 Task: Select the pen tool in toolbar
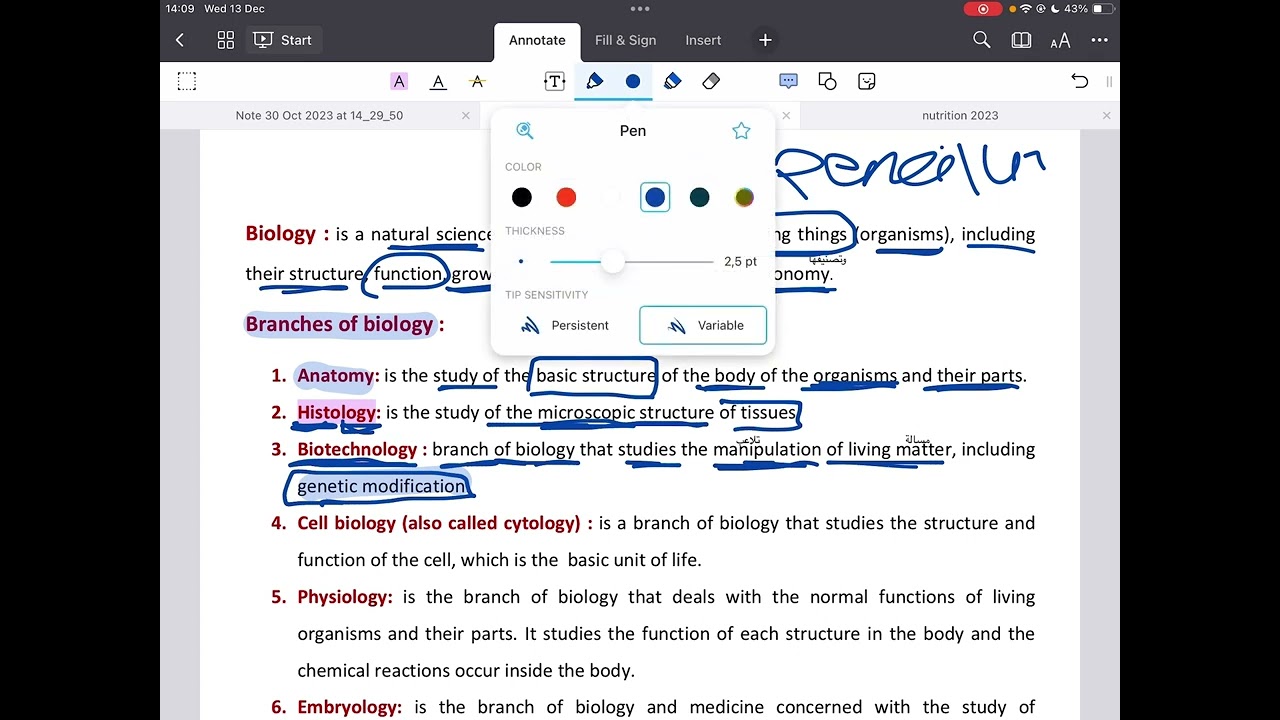pyautogui.click(x=594, y=81)
